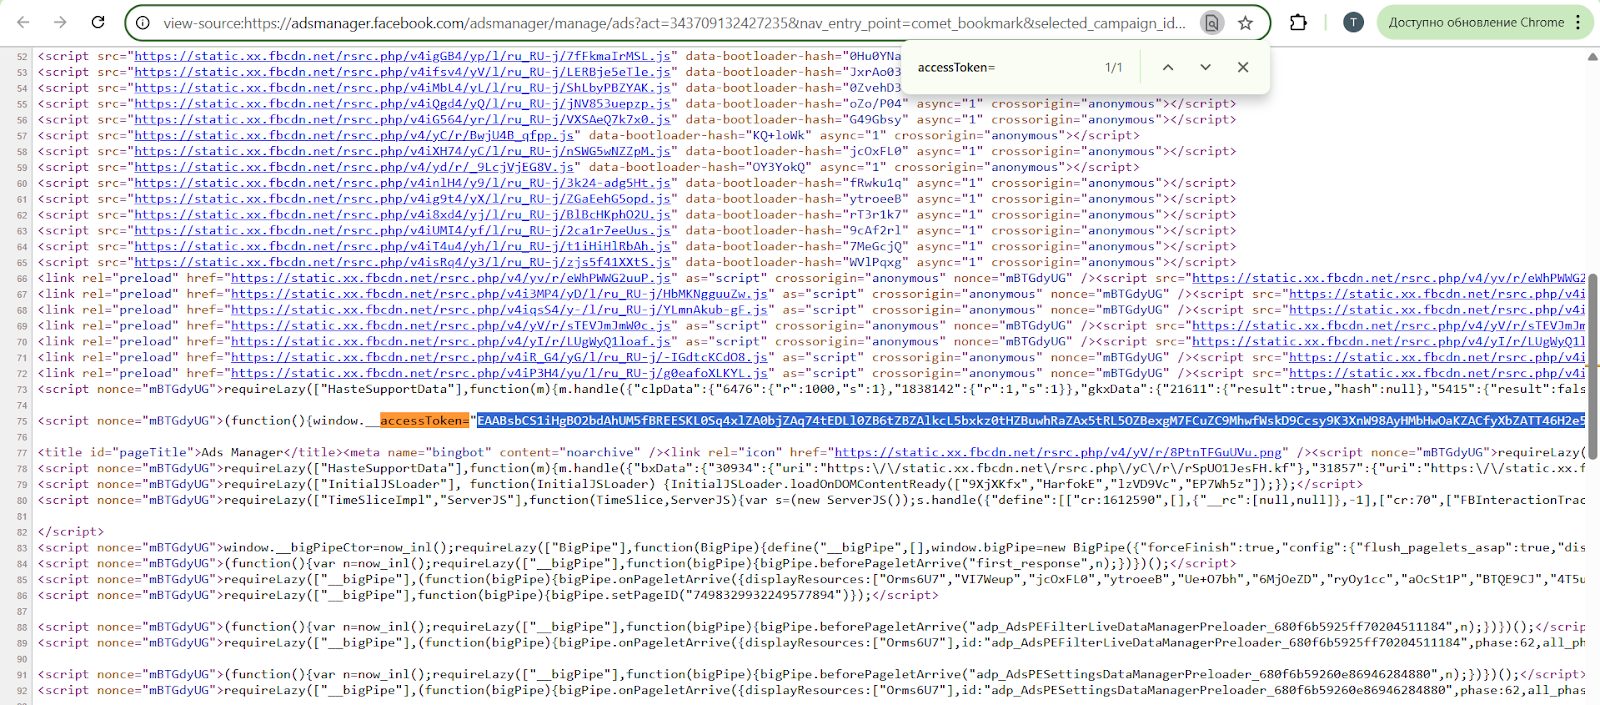This screenshot has height=705, width=1600.
Task: Open the 7fFkmaIrMSL.js link on line 52
Action: click(x=402, y=56)
